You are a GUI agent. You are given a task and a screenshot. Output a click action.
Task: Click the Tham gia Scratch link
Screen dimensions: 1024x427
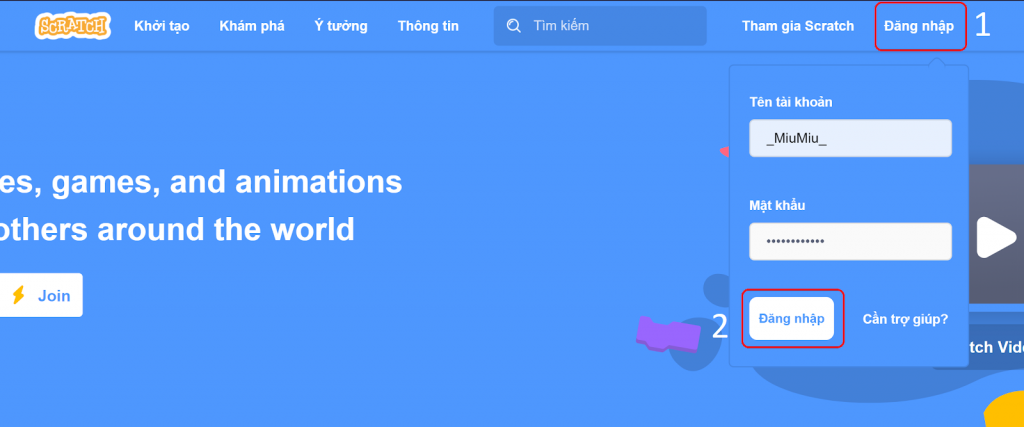(798, 26)
